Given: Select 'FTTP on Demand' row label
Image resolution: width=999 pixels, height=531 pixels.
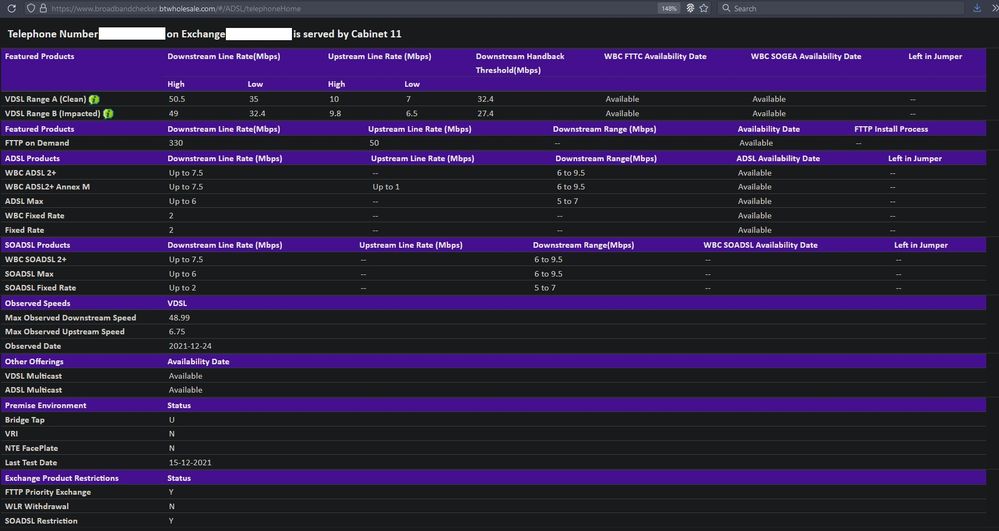Looking at the screenshot, I should tap(37, 143).
